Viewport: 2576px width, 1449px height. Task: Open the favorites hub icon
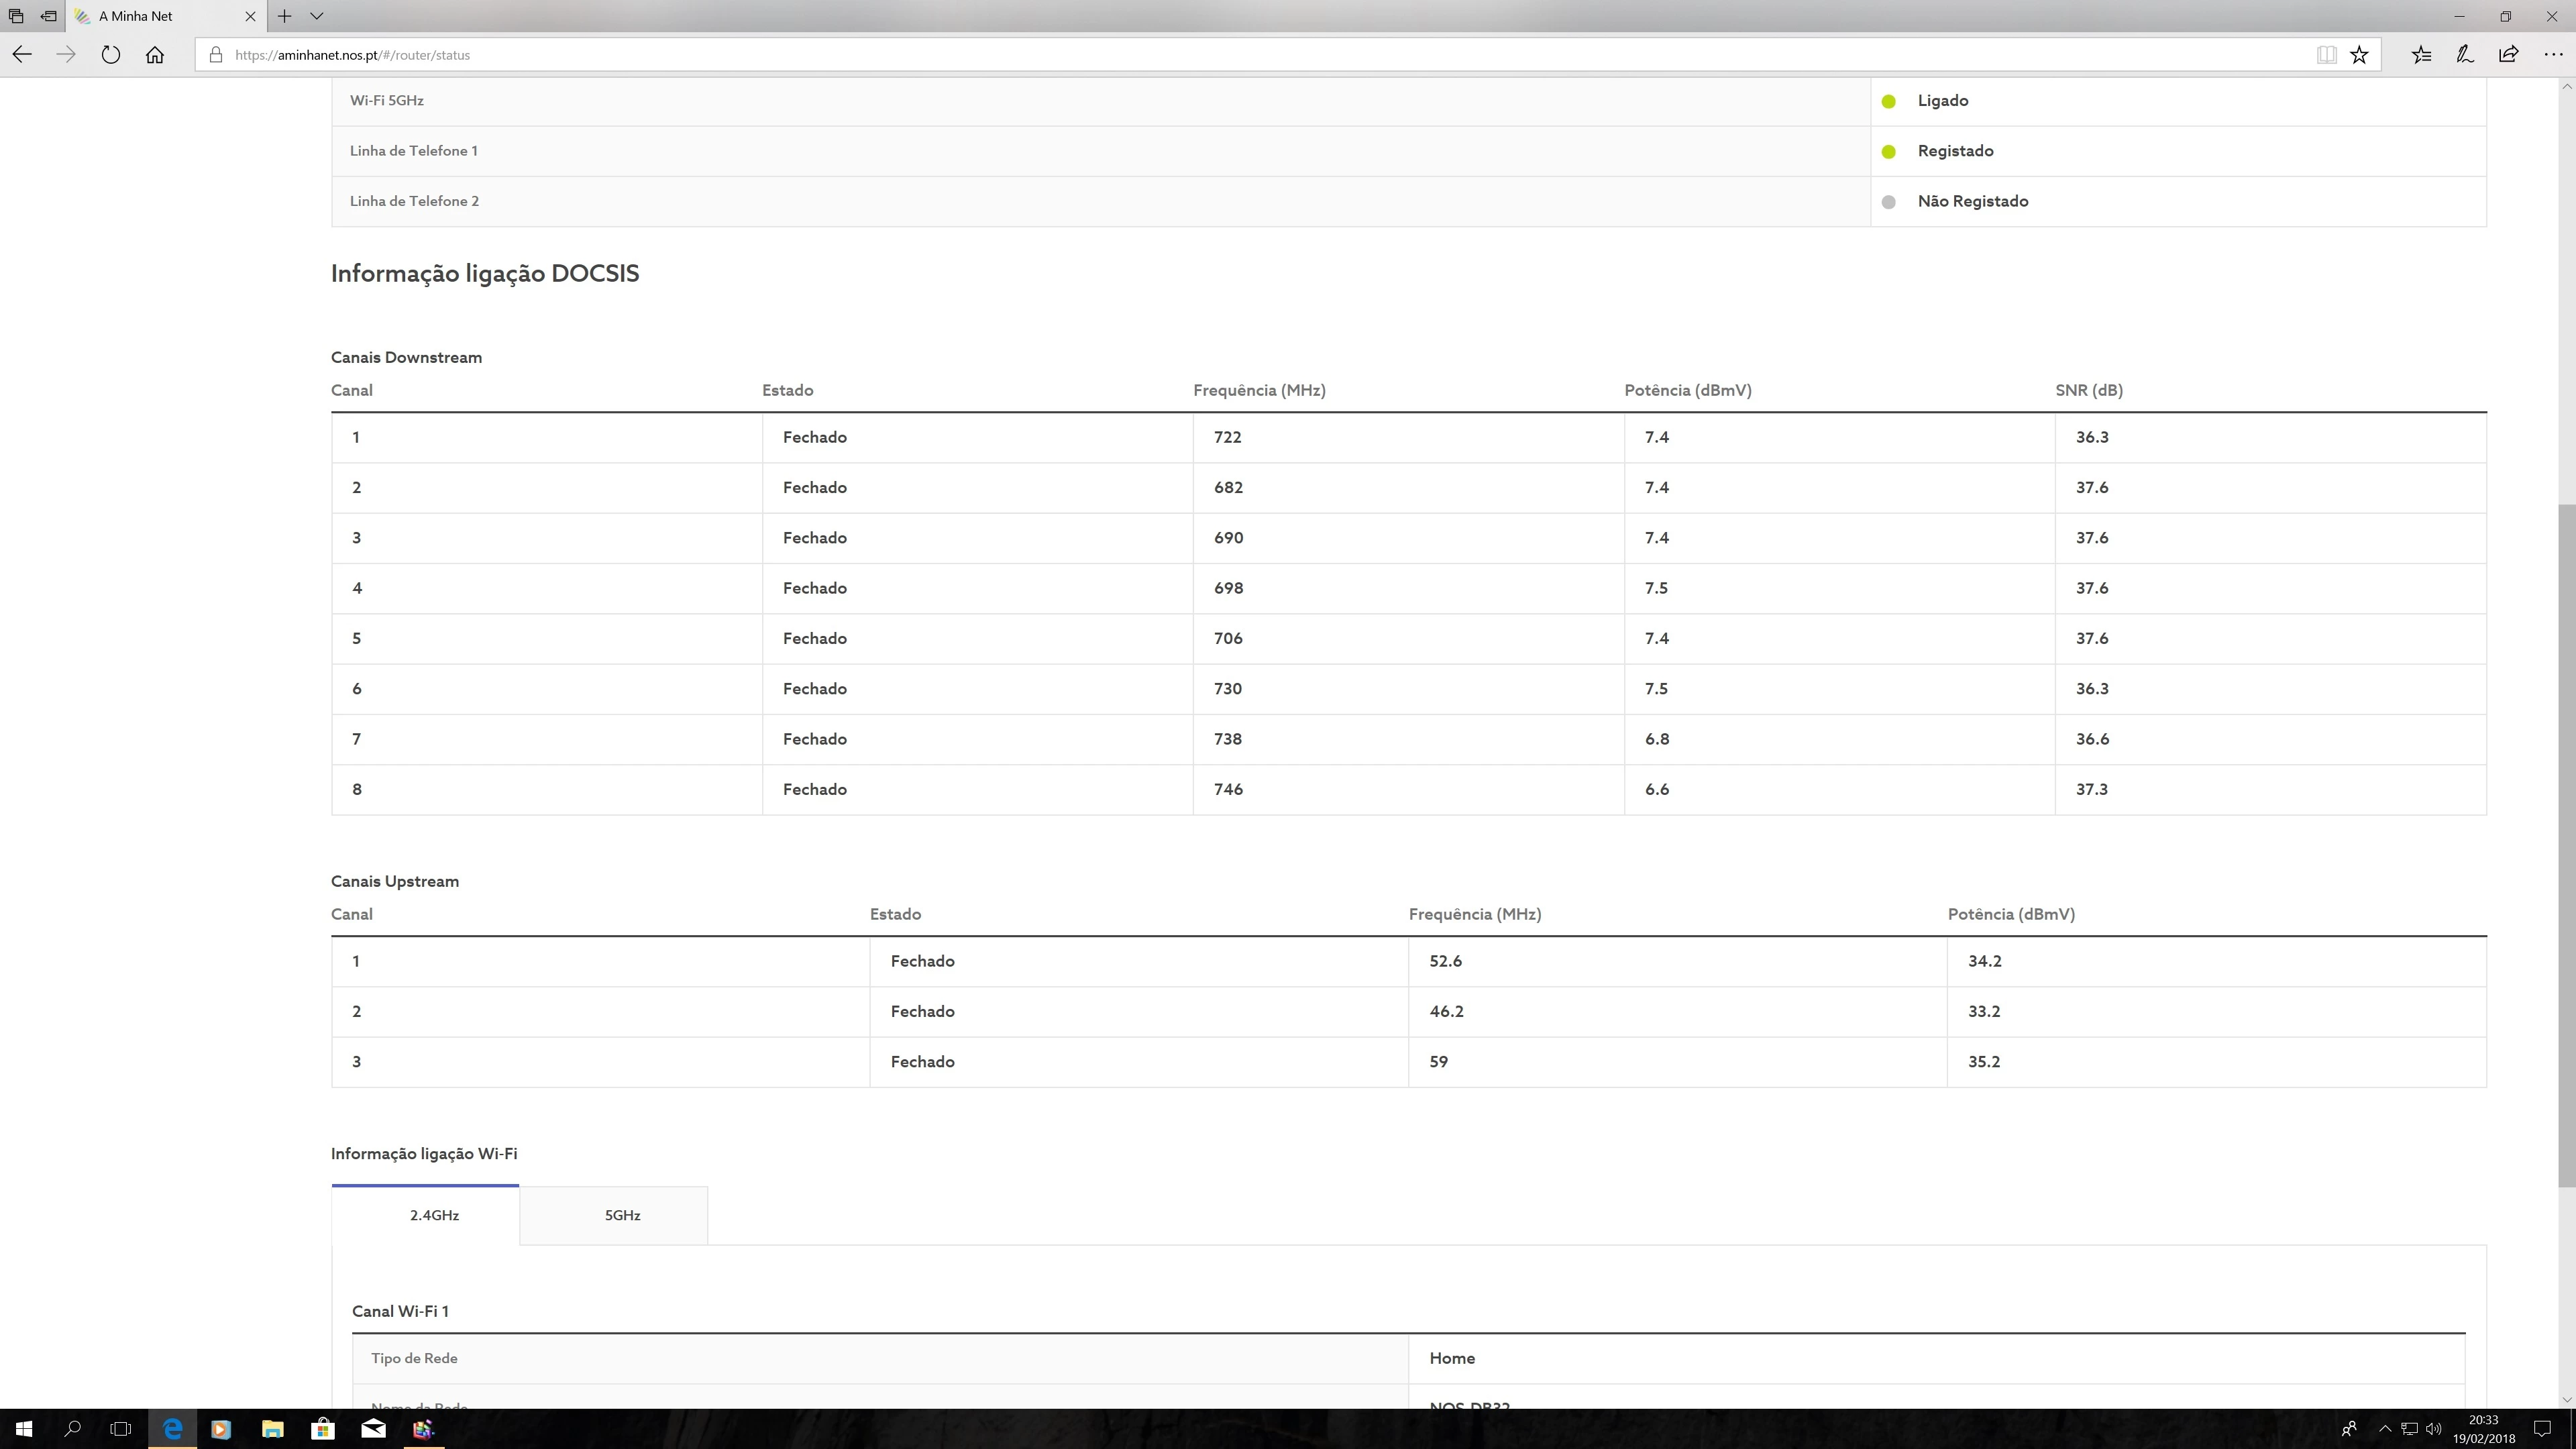click(x=2421, y=55)
